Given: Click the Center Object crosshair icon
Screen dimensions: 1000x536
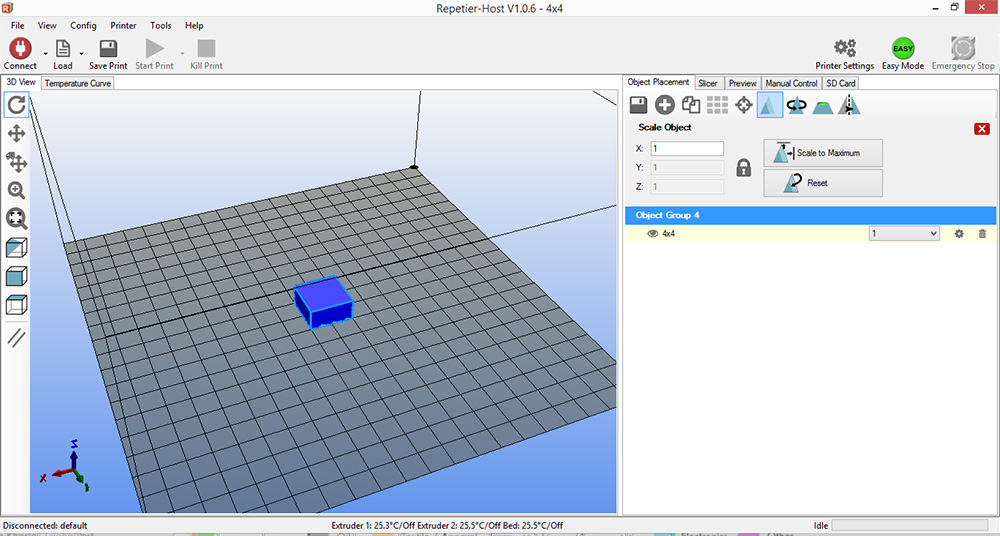Looking at the screenshot, I should [744, 105].
